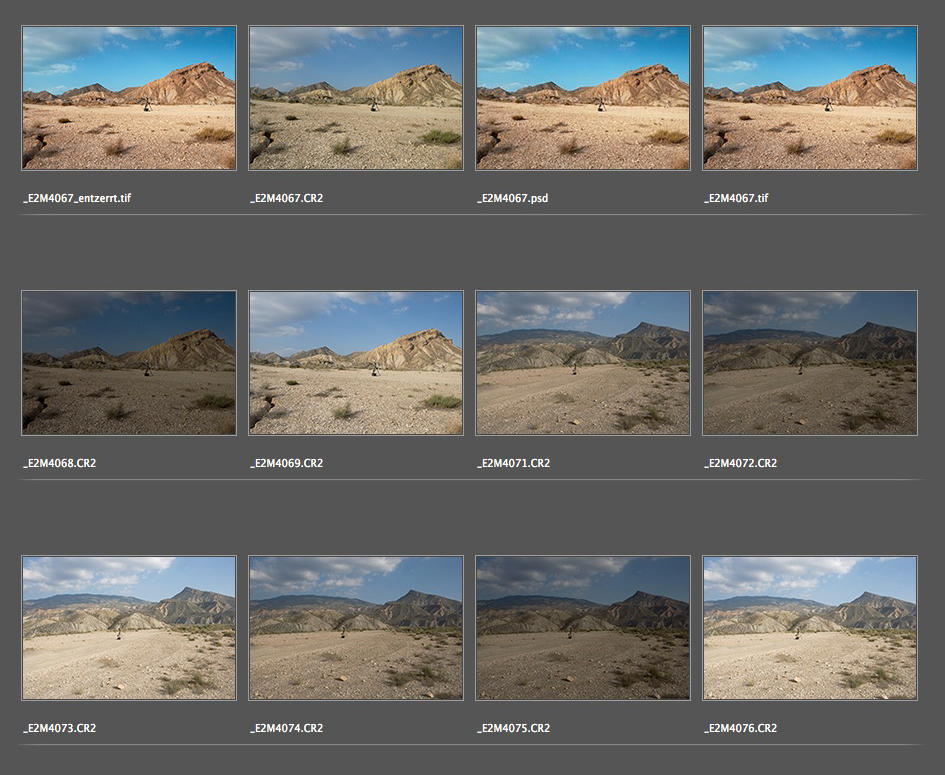This screenshot has height=775, width=945.
Task: Select the _E2M4067.psd thumbnail image
Action: [583, 98]
